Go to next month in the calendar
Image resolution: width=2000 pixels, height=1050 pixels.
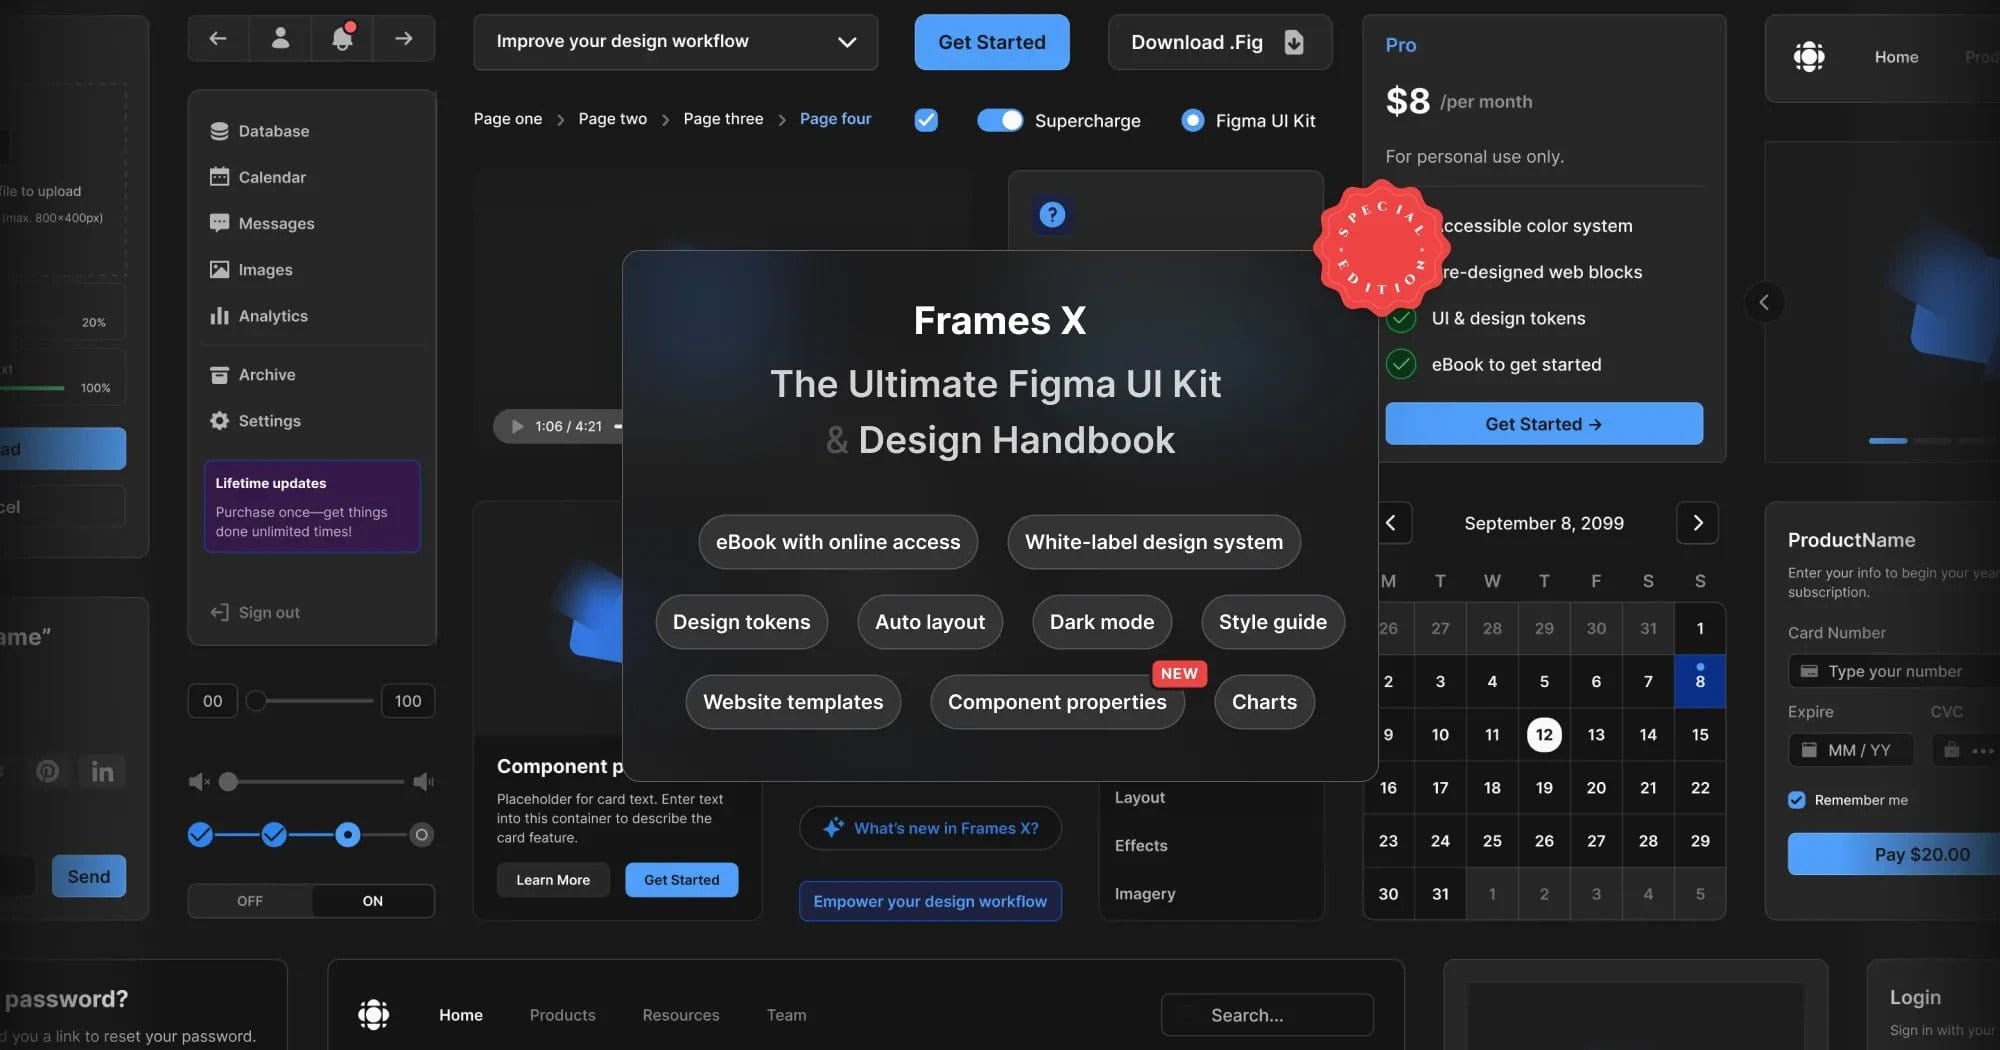pos(1697,522)
